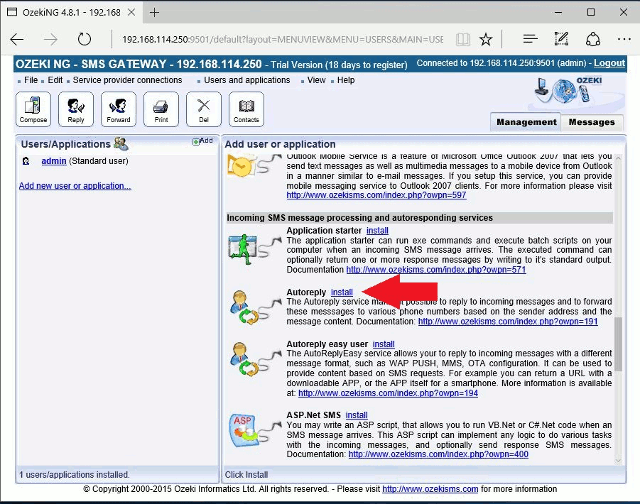Install the Application starter

377,231
